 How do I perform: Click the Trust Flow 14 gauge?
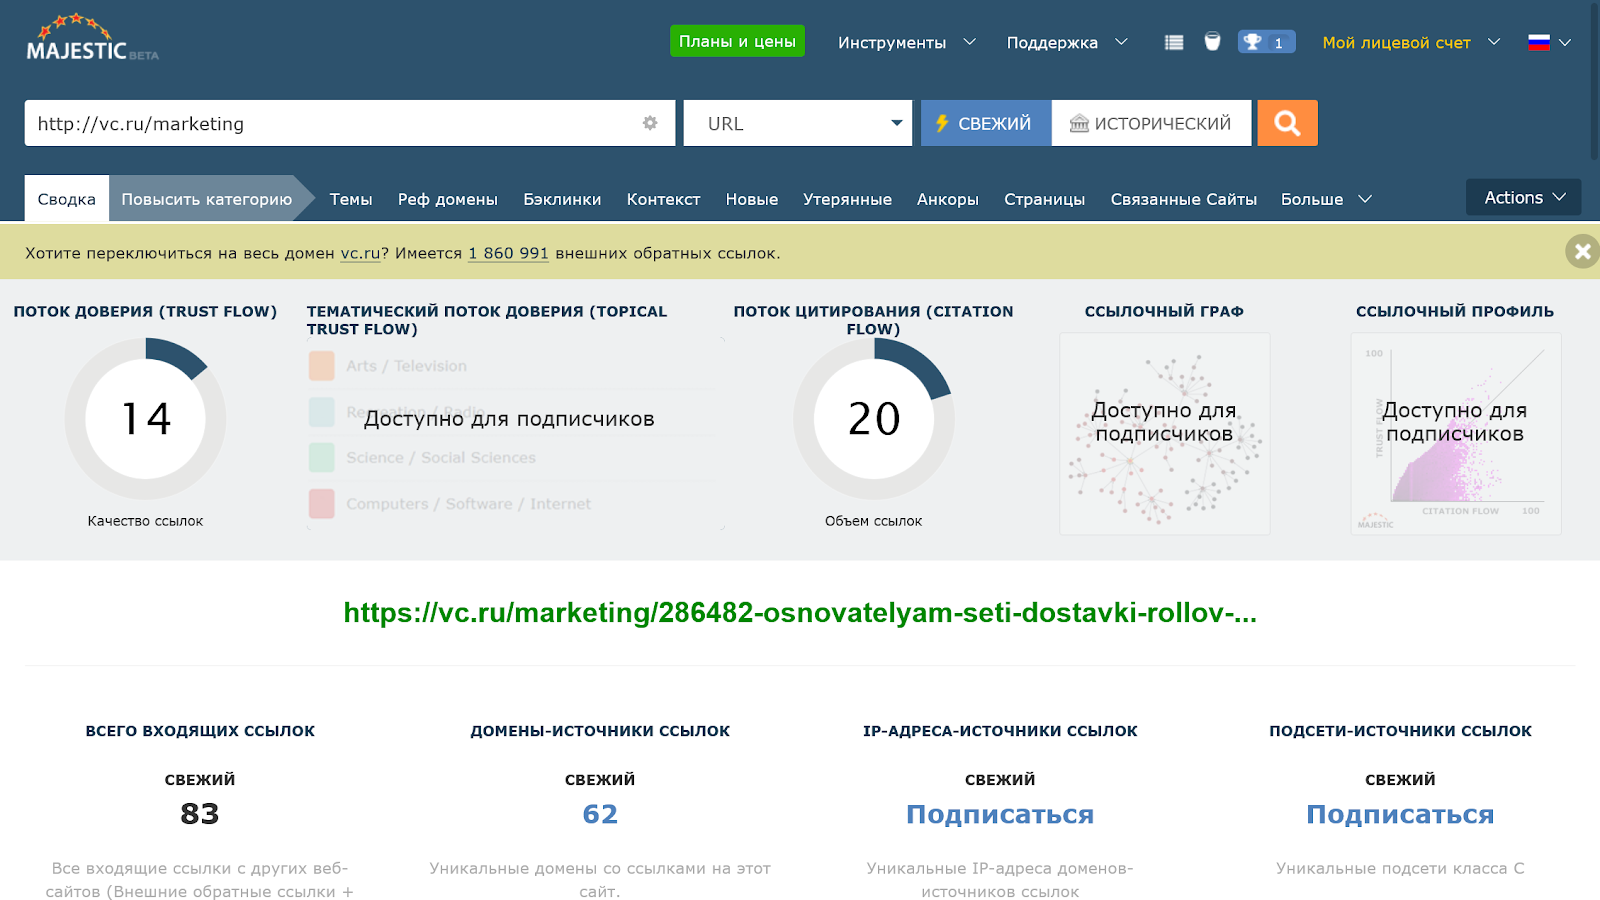point(146,418)
